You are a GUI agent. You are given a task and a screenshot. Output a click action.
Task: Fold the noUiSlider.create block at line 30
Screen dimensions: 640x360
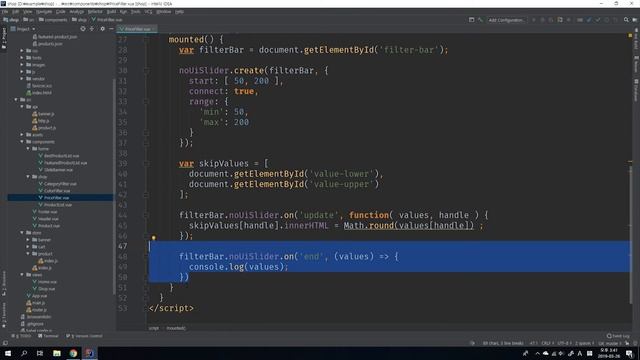click(146, 71)
